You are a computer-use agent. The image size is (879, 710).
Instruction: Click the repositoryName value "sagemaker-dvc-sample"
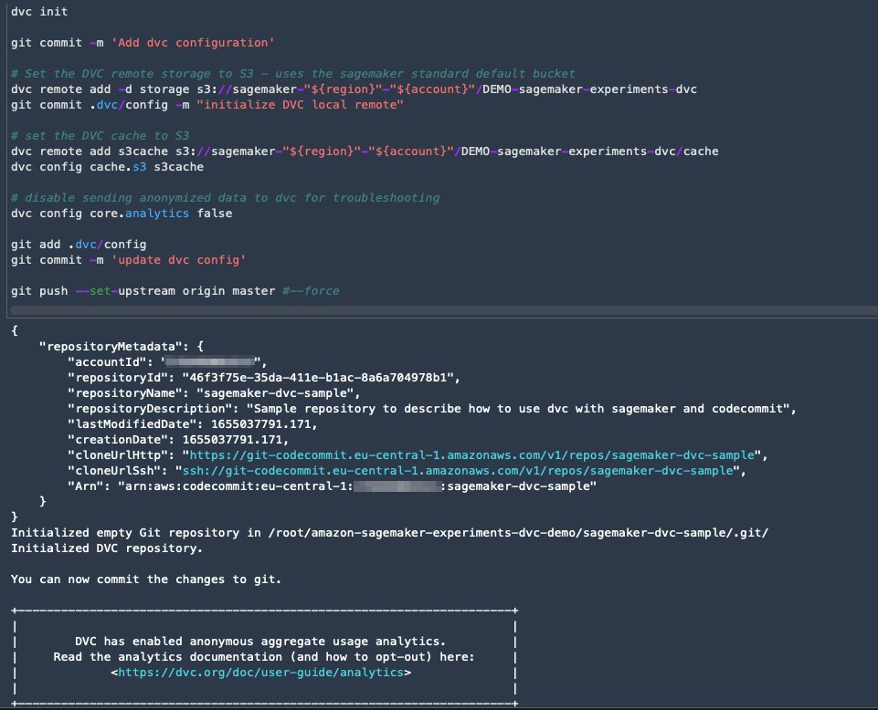(x=275, y=393)
